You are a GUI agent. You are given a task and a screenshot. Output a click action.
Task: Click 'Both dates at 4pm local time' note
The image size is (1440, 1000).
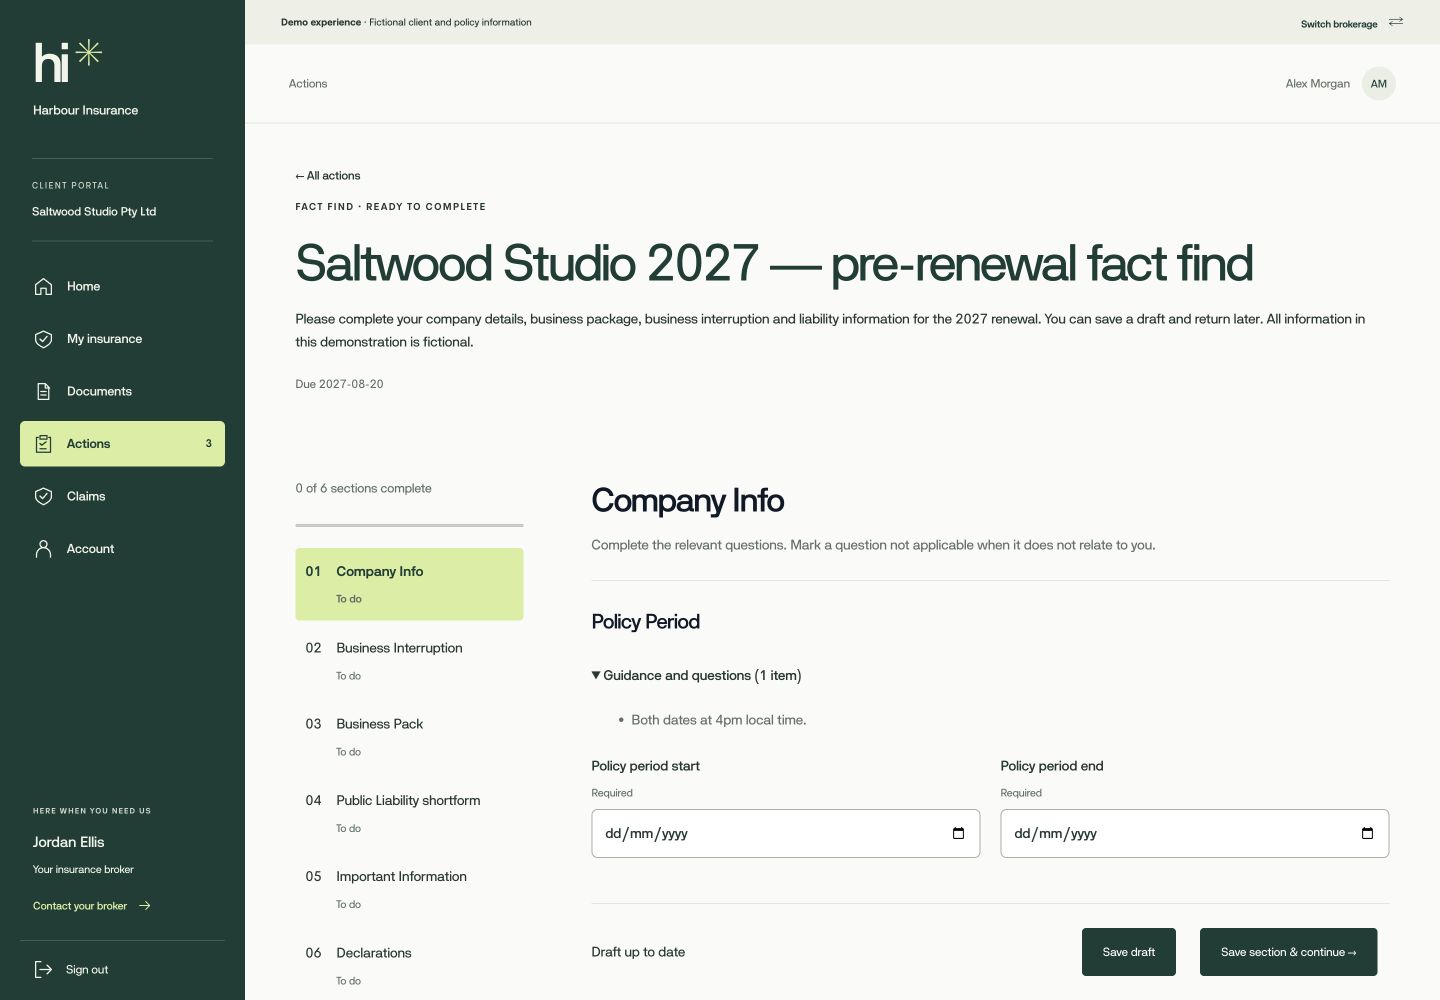[718, 720]
